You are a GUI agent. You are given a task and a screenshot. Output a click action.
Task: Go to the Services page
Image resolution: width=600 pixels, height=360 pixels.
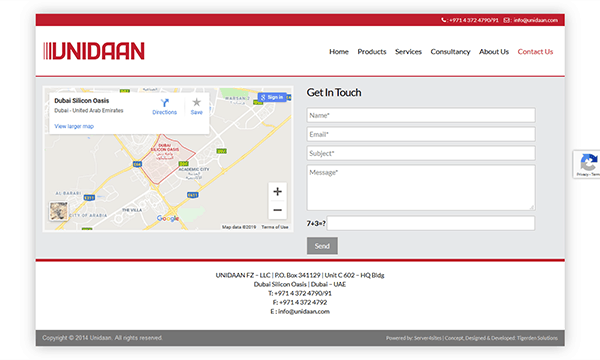click(408, 52)
